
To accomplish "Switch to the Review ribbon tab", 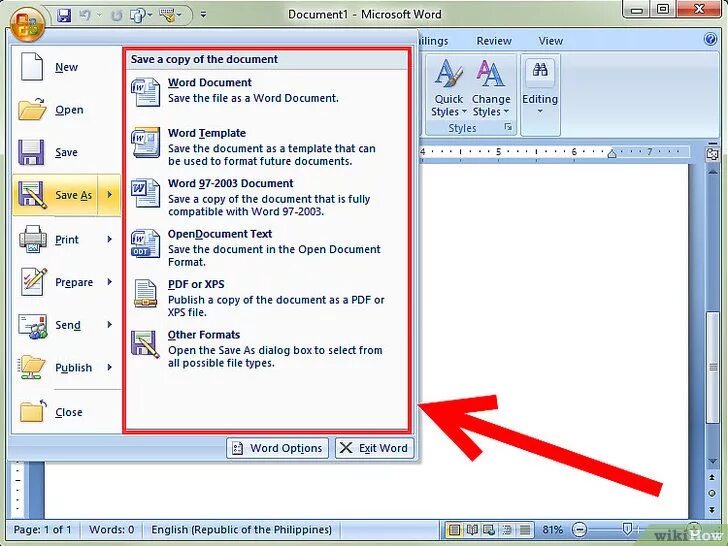I will [x=494, y=41].
